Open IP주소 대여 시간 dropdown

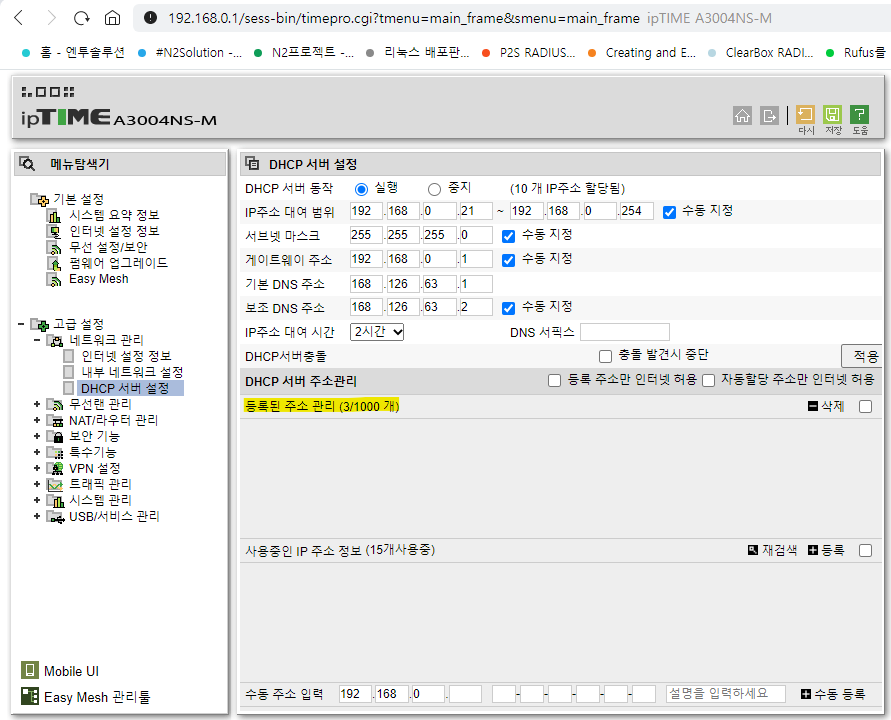pyautogui.click(x=377, y=332)
